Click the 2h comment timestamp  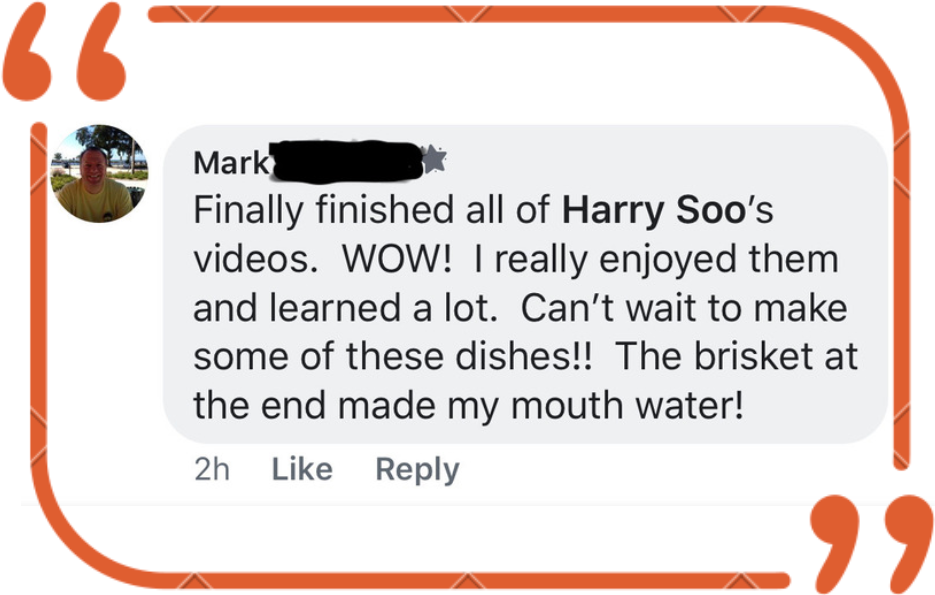(x=211, y=469)
